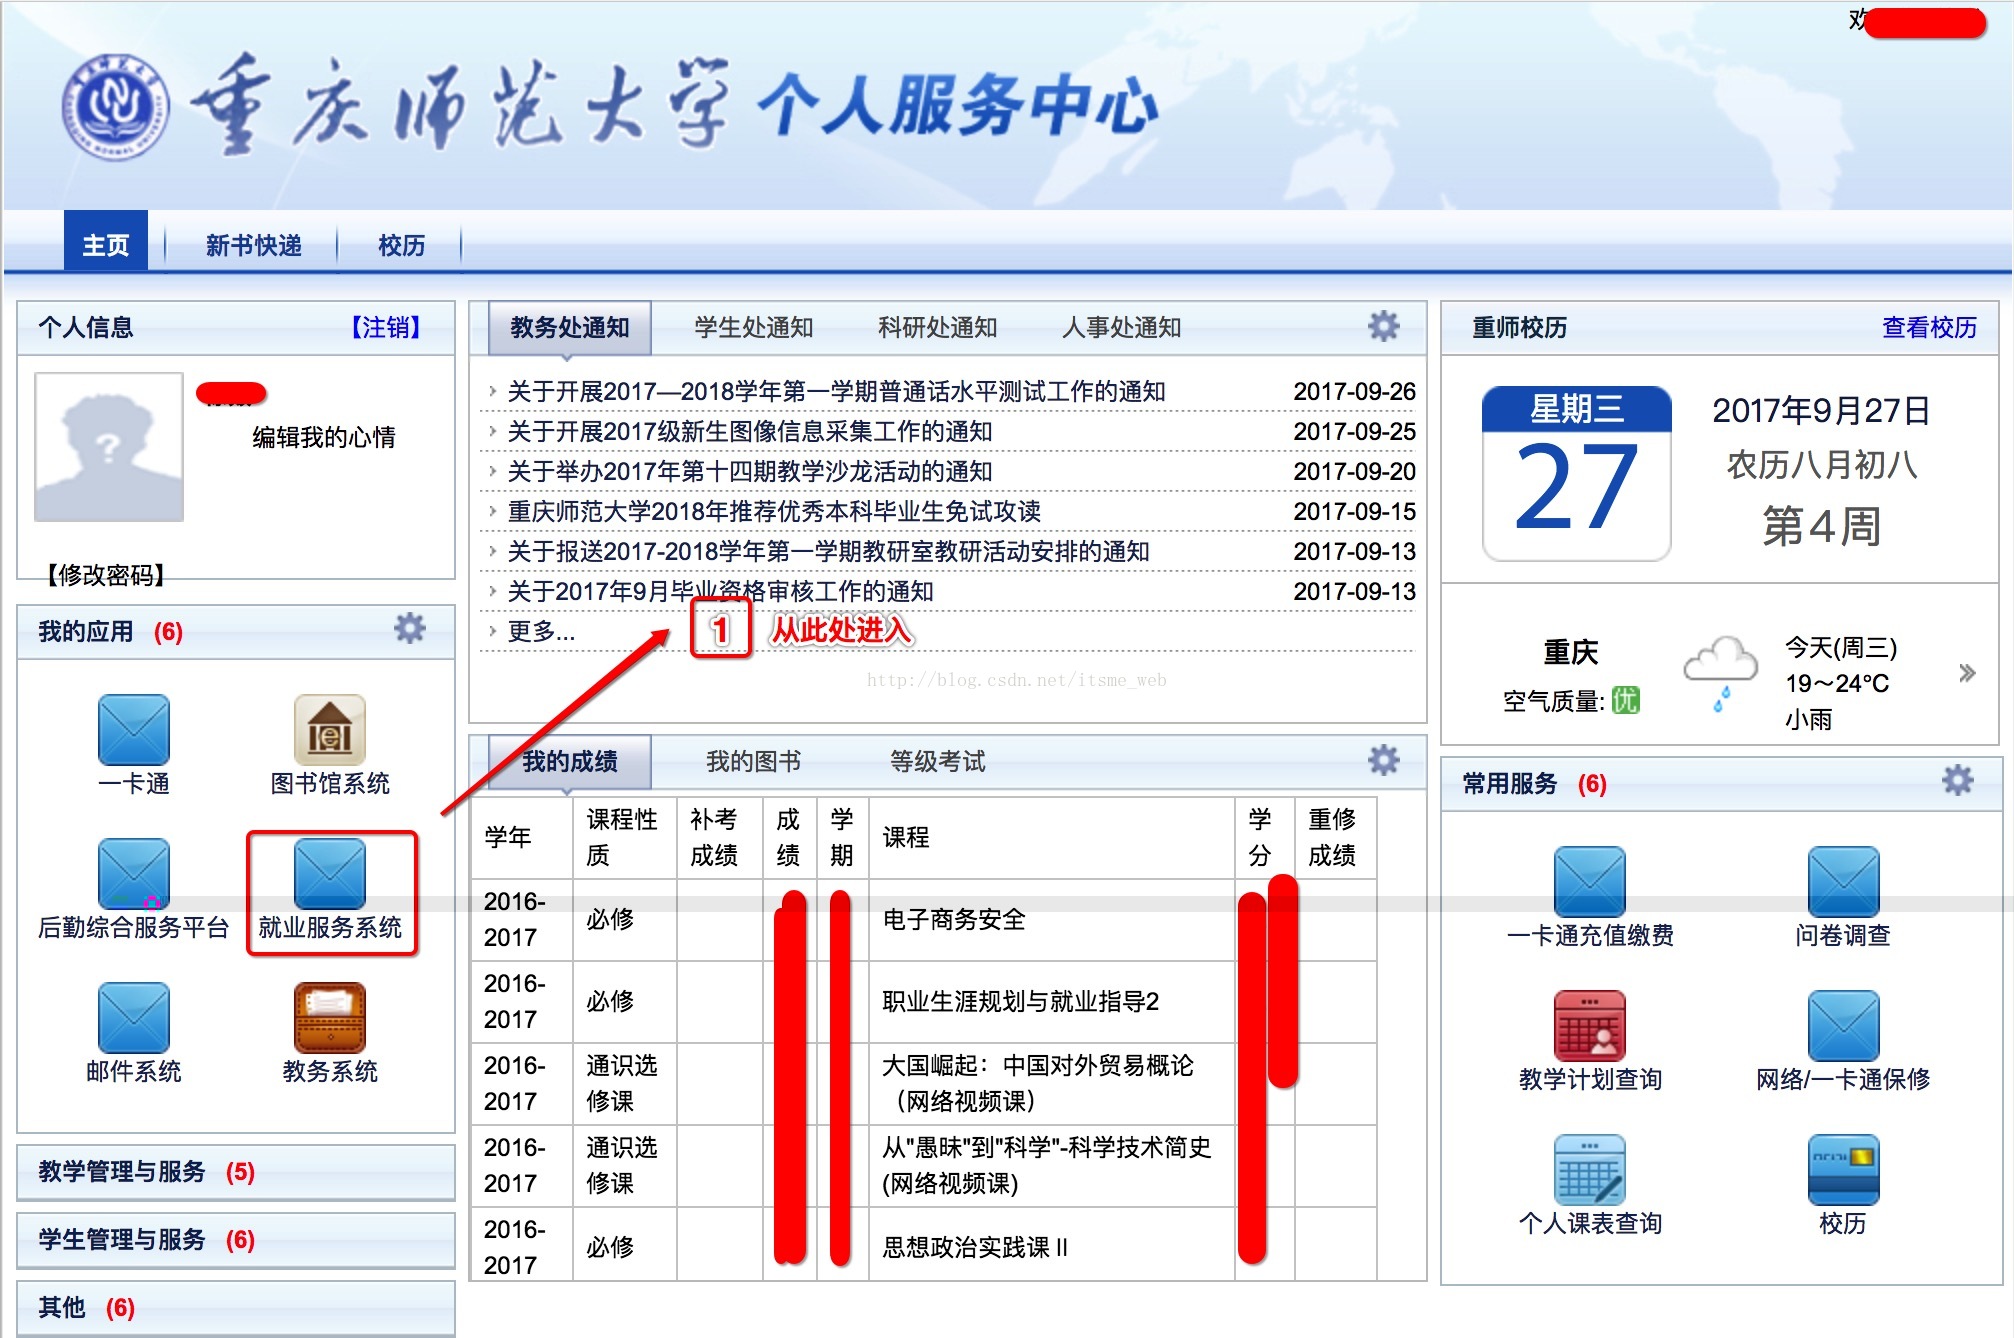This screenshot has height=1338, width=2014.
Task: Switch to 学生处通知 tab
Action: tap(753, 328)
